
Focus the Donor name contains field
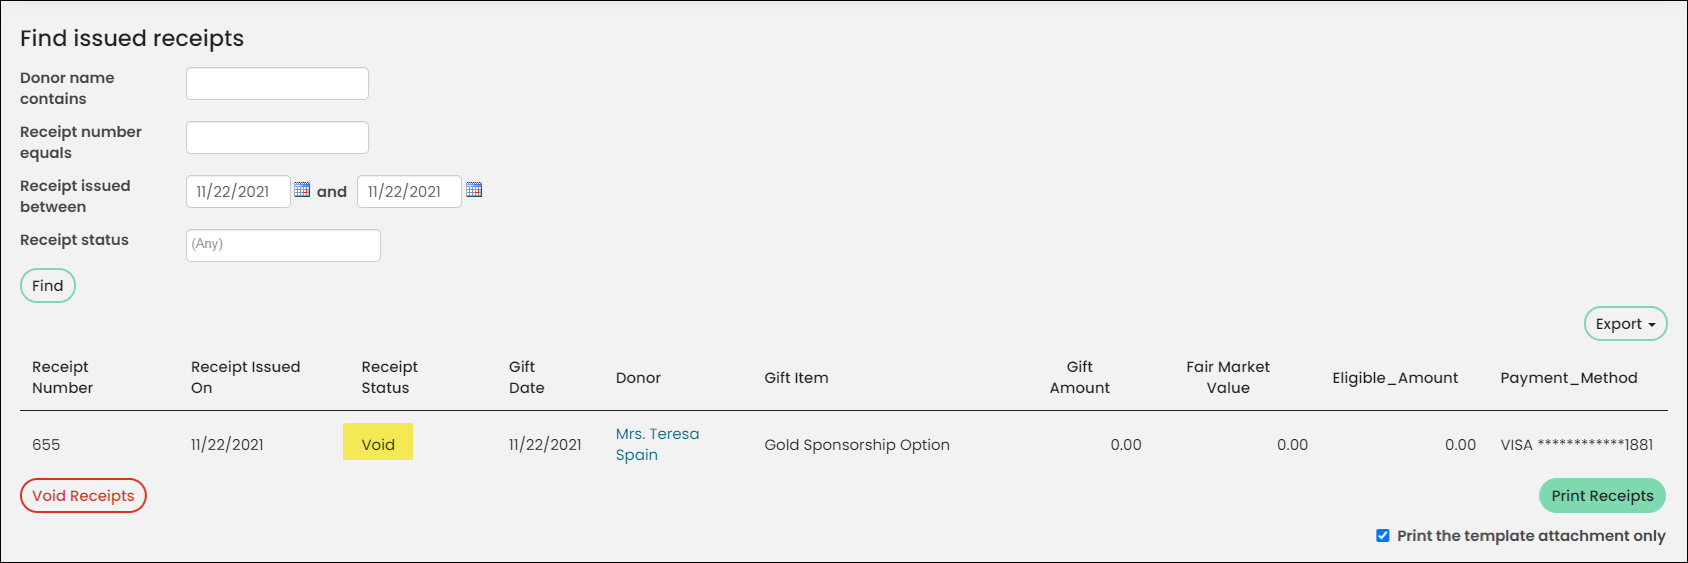[277, 83]
